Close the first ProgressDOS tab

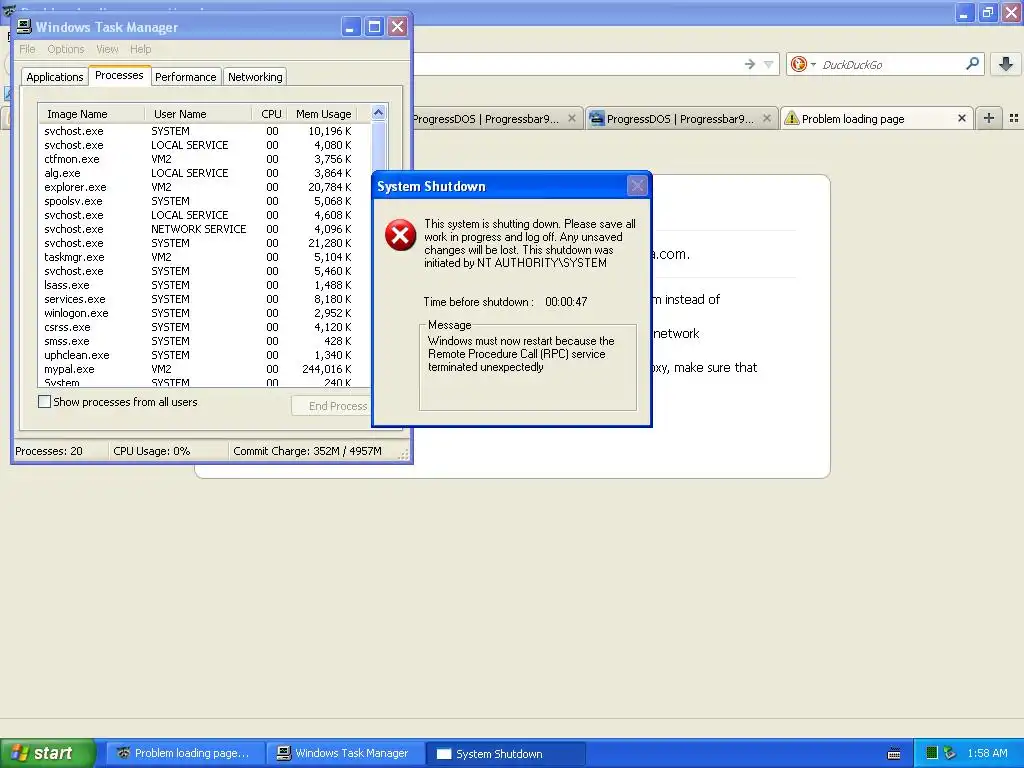(x=572, y=118)
